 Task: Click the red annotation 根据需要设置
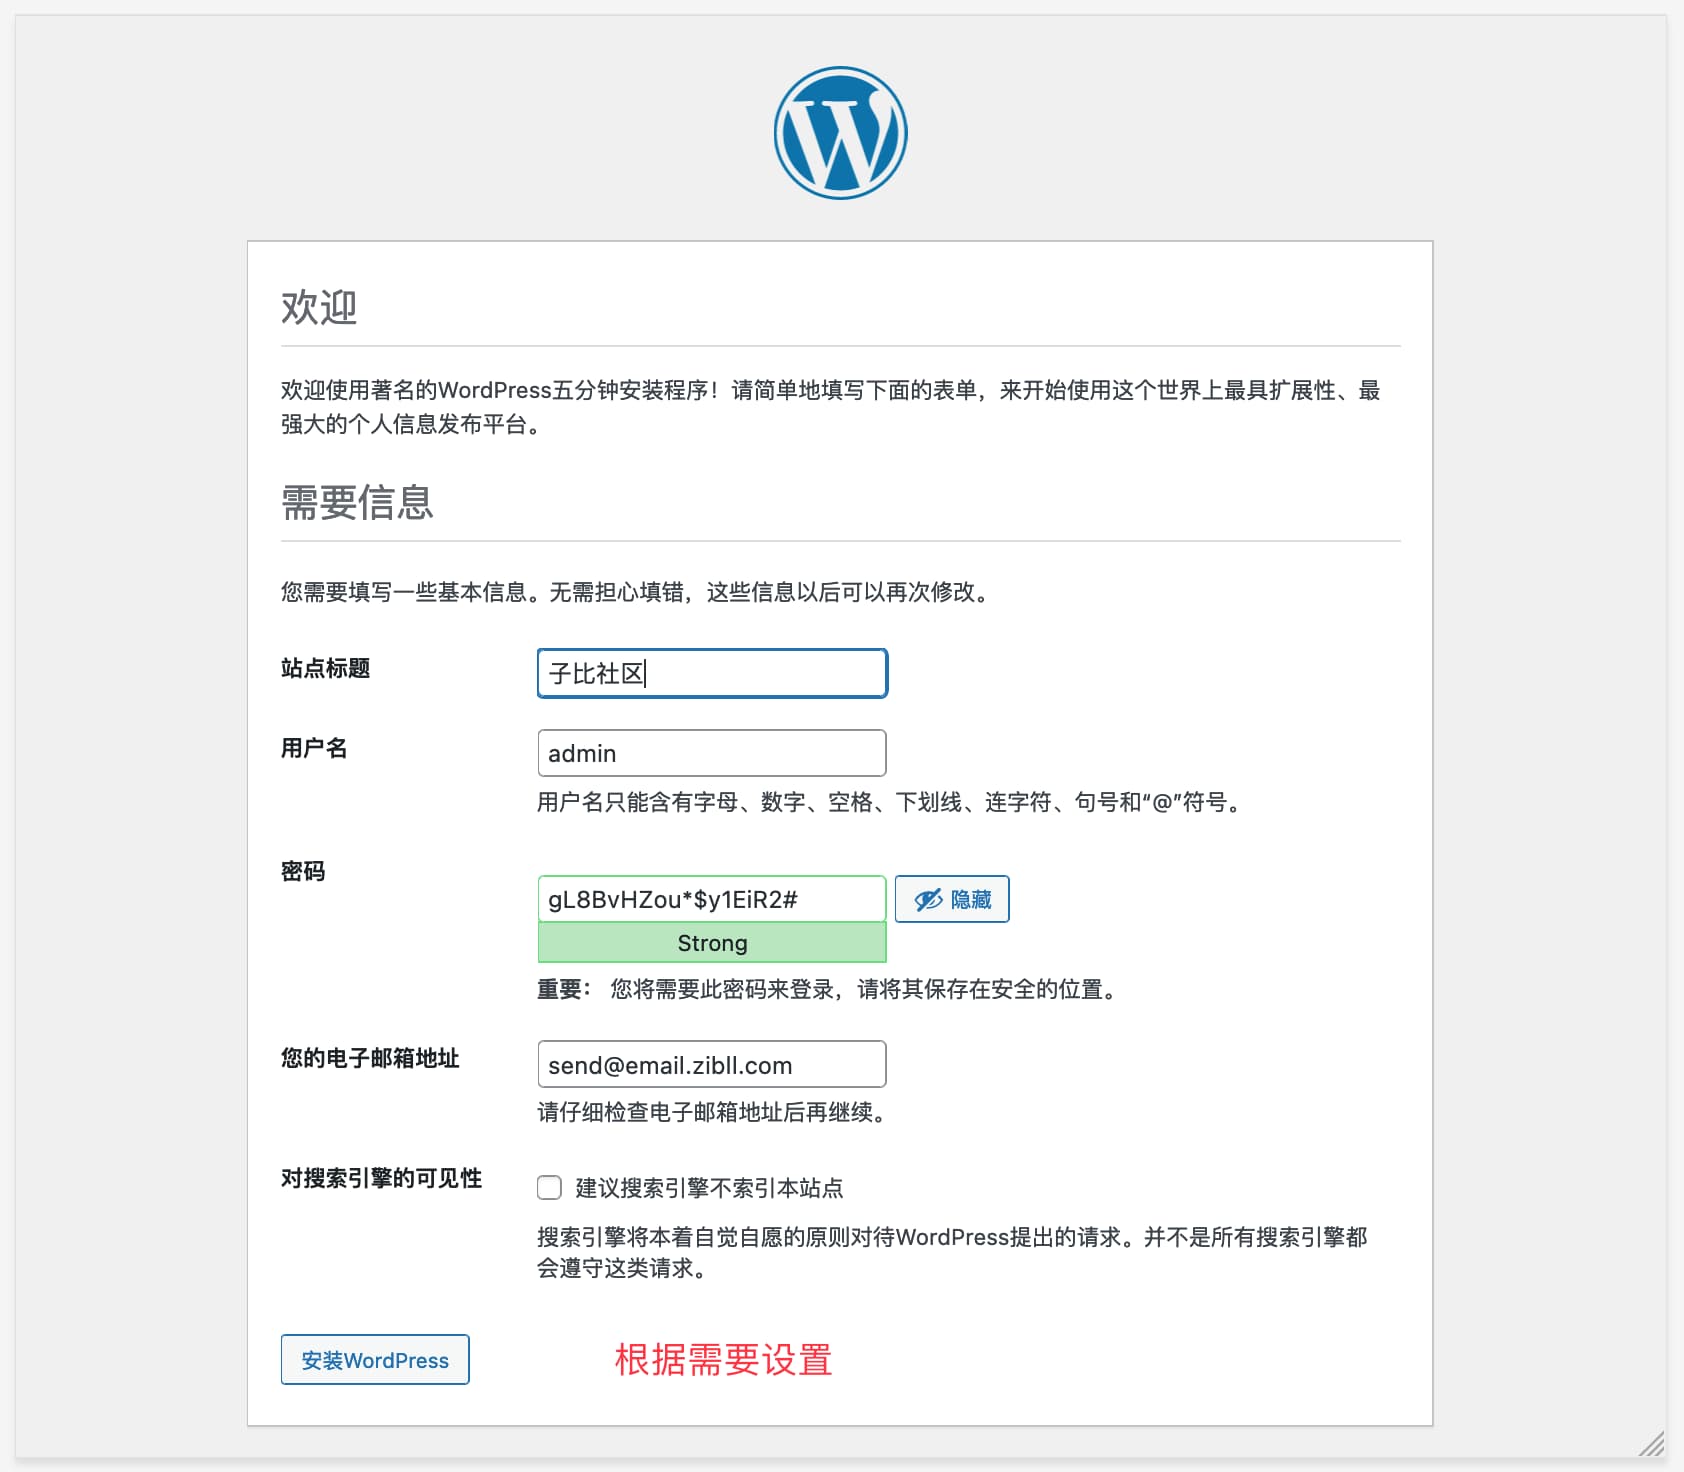pyautogui.click(x=723, y=1359)
